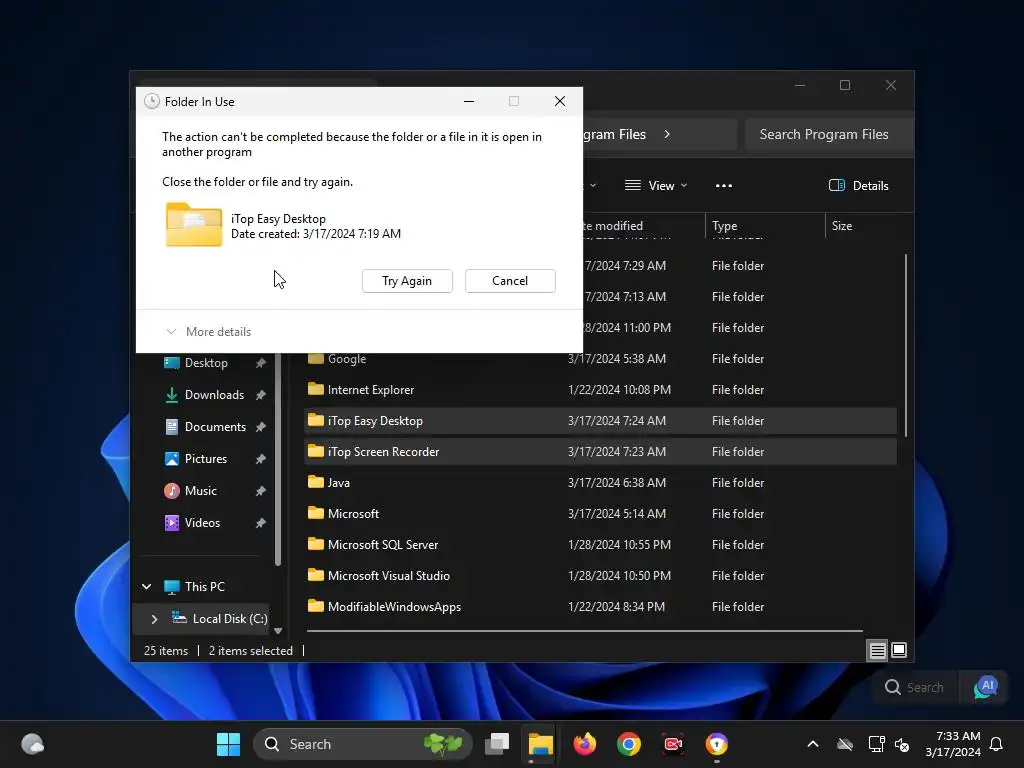Click the Java folder icon

pos(315,482)
